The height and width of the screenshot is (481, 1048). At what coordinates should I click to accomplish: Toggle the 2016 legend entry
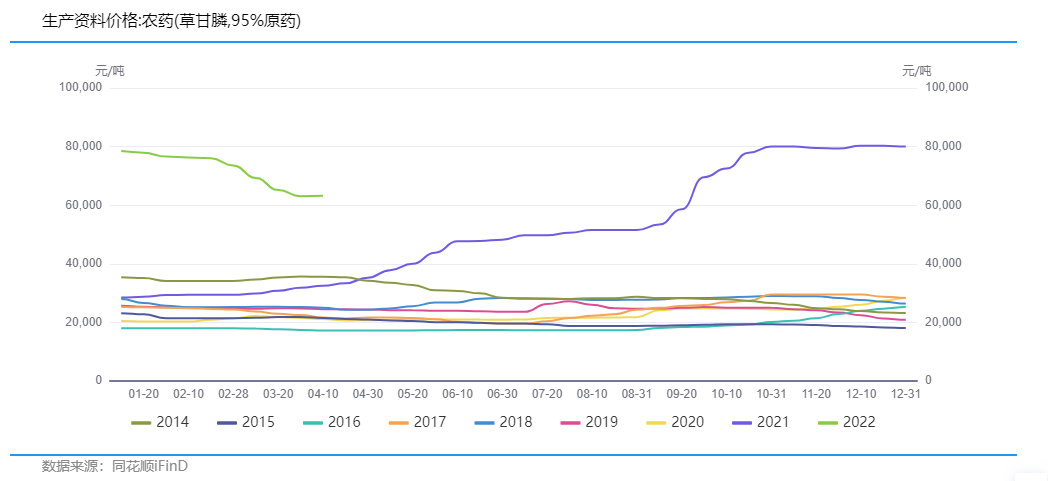coord(332,423)
